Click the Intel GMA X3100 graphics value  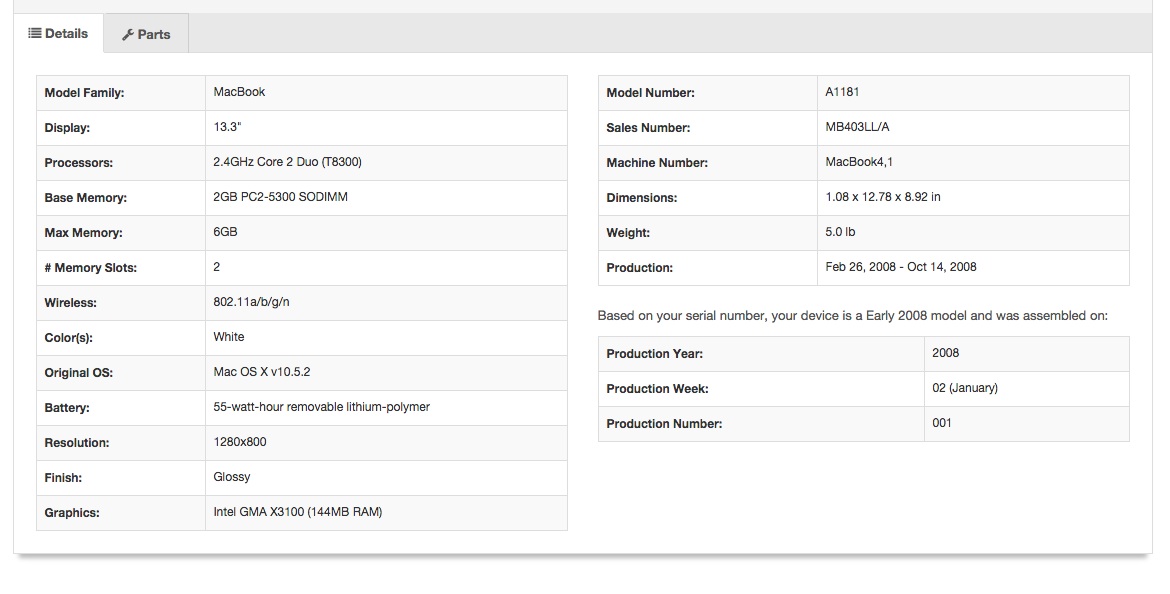tap(297, 512)
